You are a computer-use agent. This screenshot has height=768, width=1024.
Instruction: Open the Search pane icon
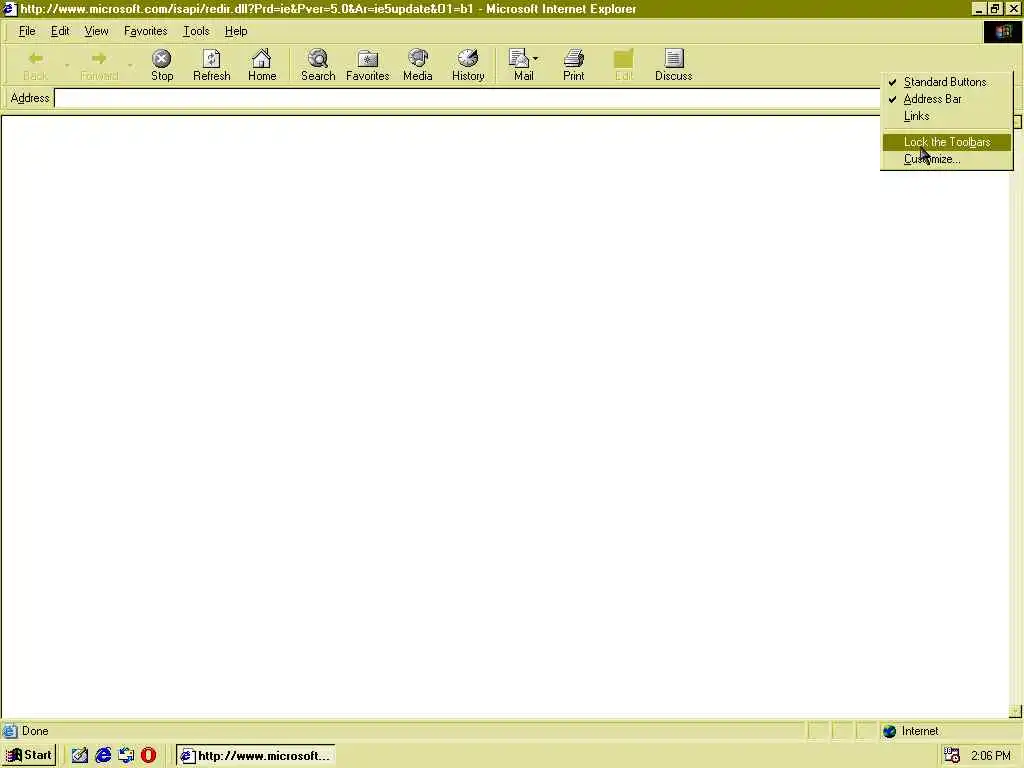click(318, 65)
